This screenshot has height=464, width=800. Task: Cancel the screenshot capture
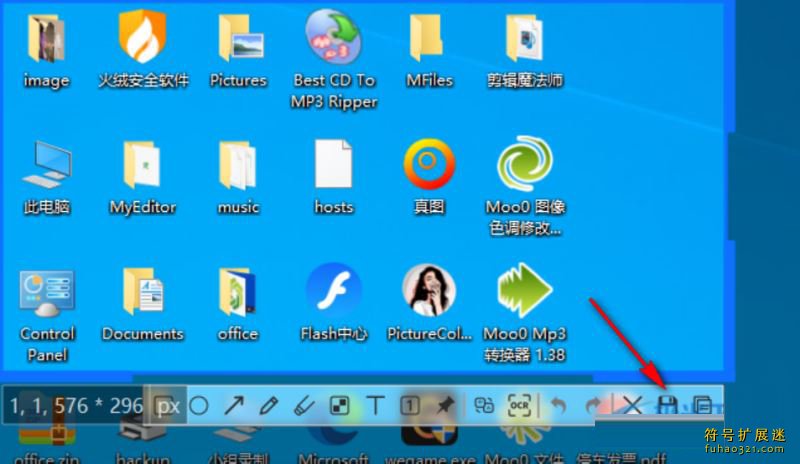coord(632,405)
